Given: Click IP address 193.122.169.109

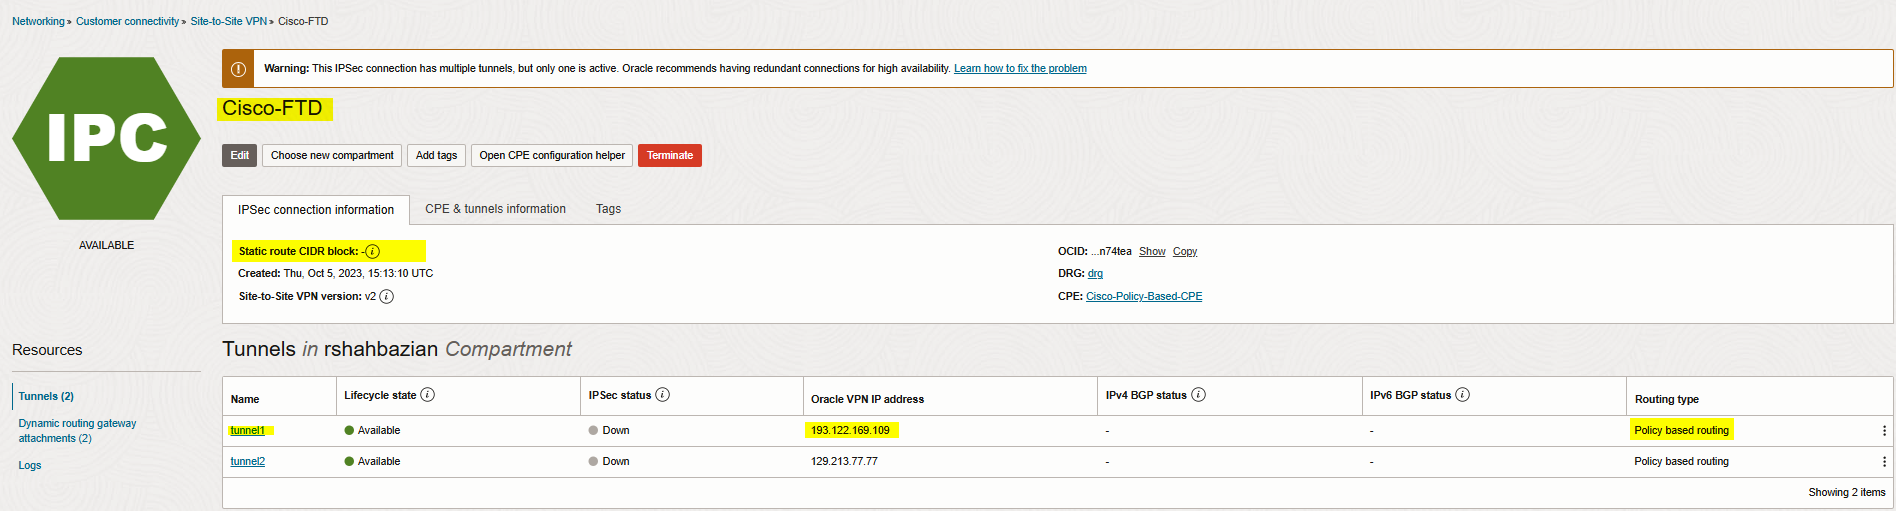Looking at the screenshot, I should (850, 431).
